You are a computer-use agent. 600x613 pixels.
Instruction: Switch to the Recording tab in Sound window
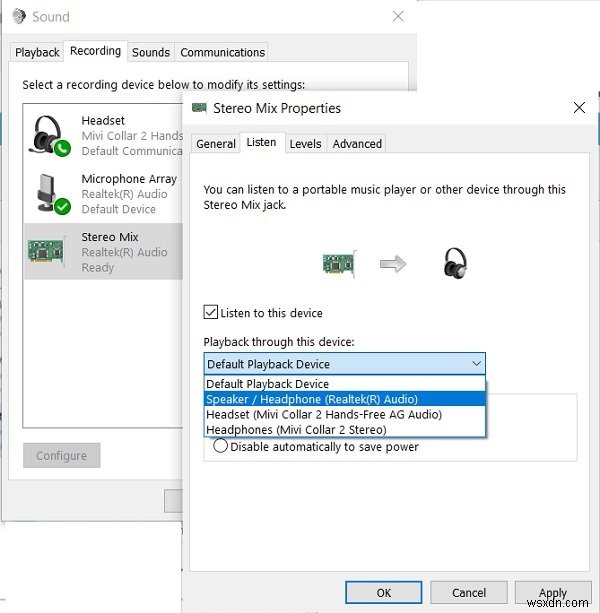pyautogui.click(x=95, y=51)
